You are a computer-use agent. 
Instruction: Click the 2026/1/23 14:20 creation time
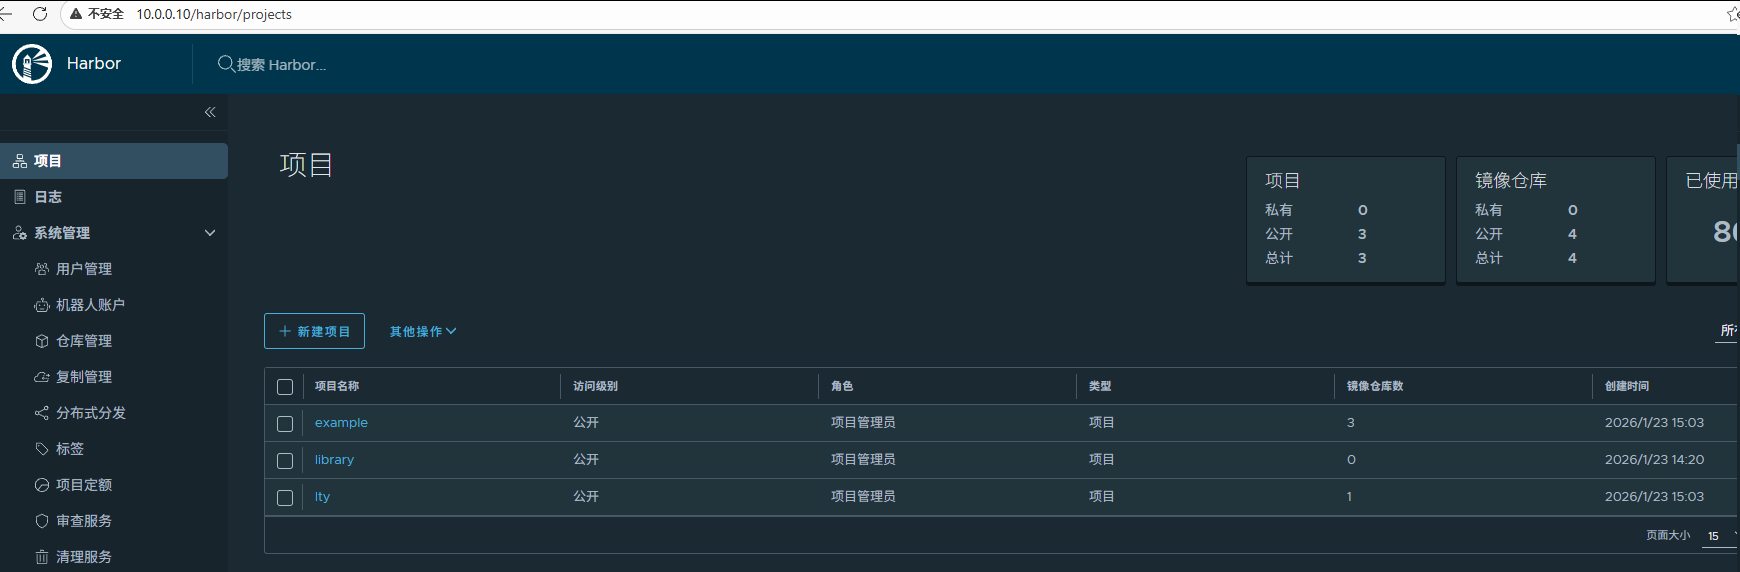pyautogui.click(x=1654, y=460)
